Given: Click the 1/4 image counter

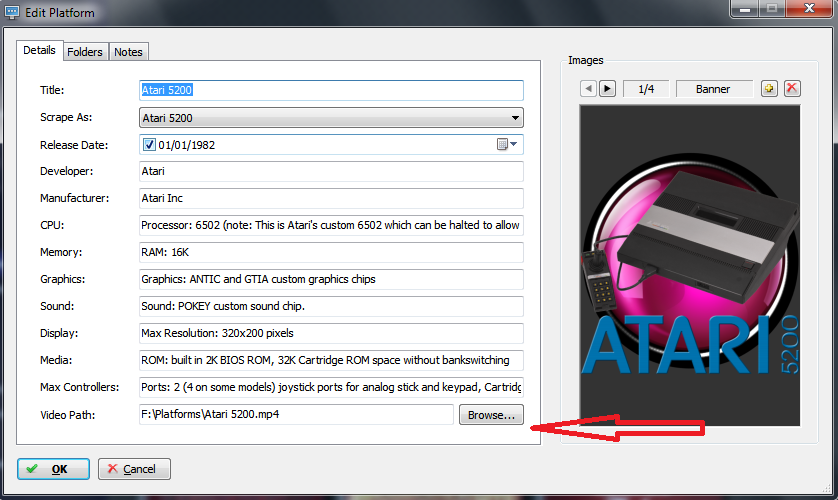Looking at the screenshot, I should (x=646, y=89).
